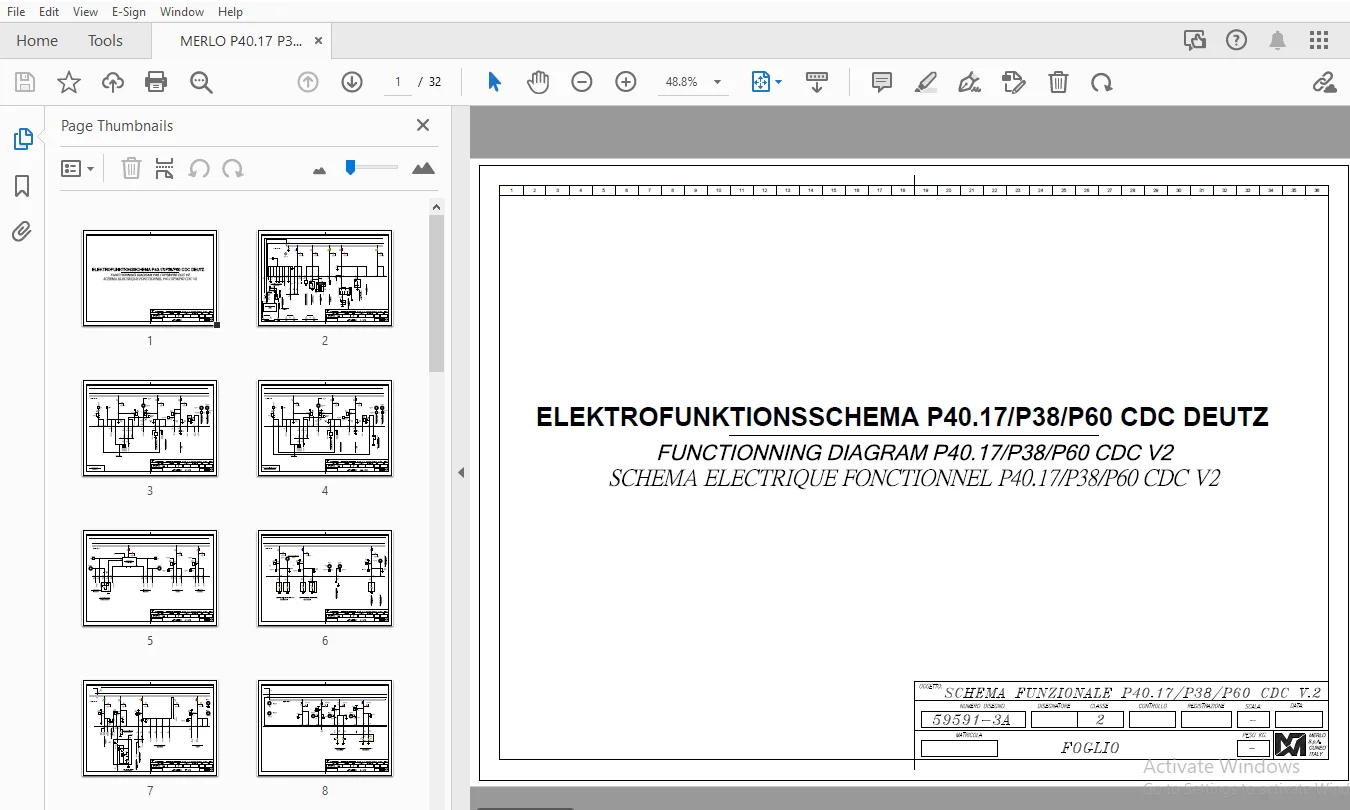Bookmark the file with the star icon
Image resolution: width=1350 pixels, height=810 pixels.
coord(69,82)
